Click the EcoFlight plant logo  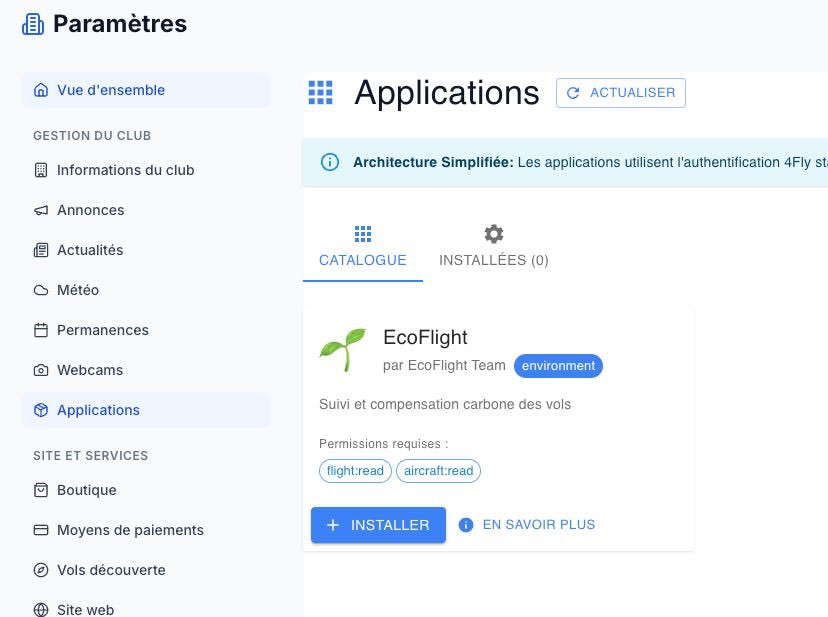pos(342,350)
